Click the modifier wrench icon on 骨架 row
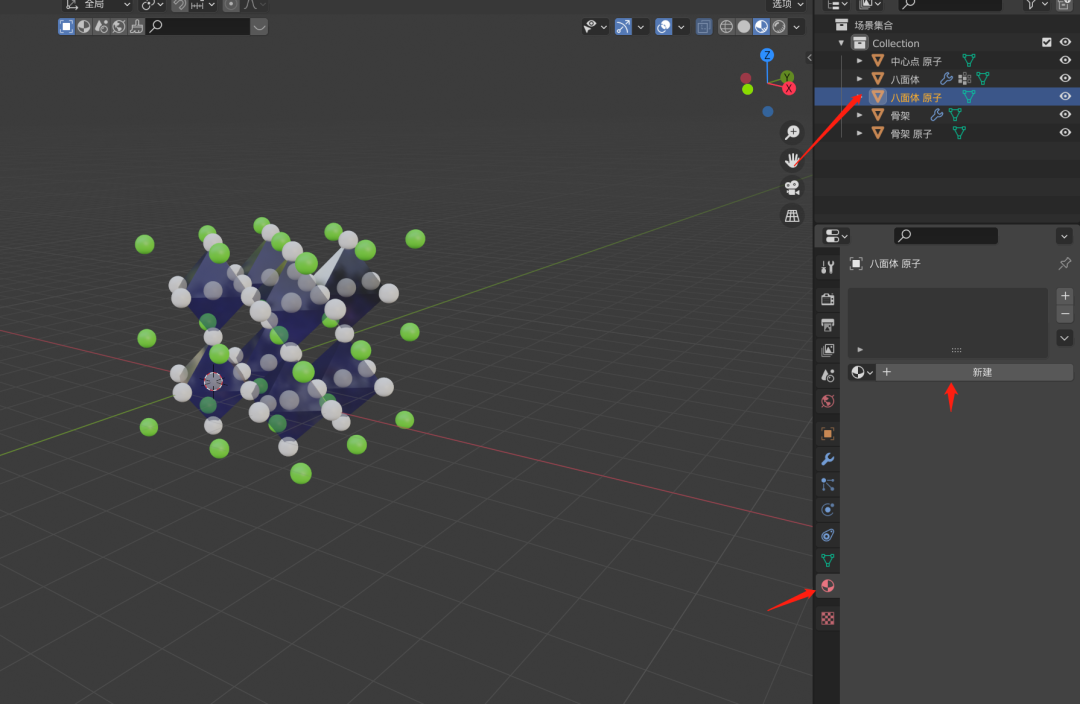This screenshot has height=704, width=1080. (937, 115)
